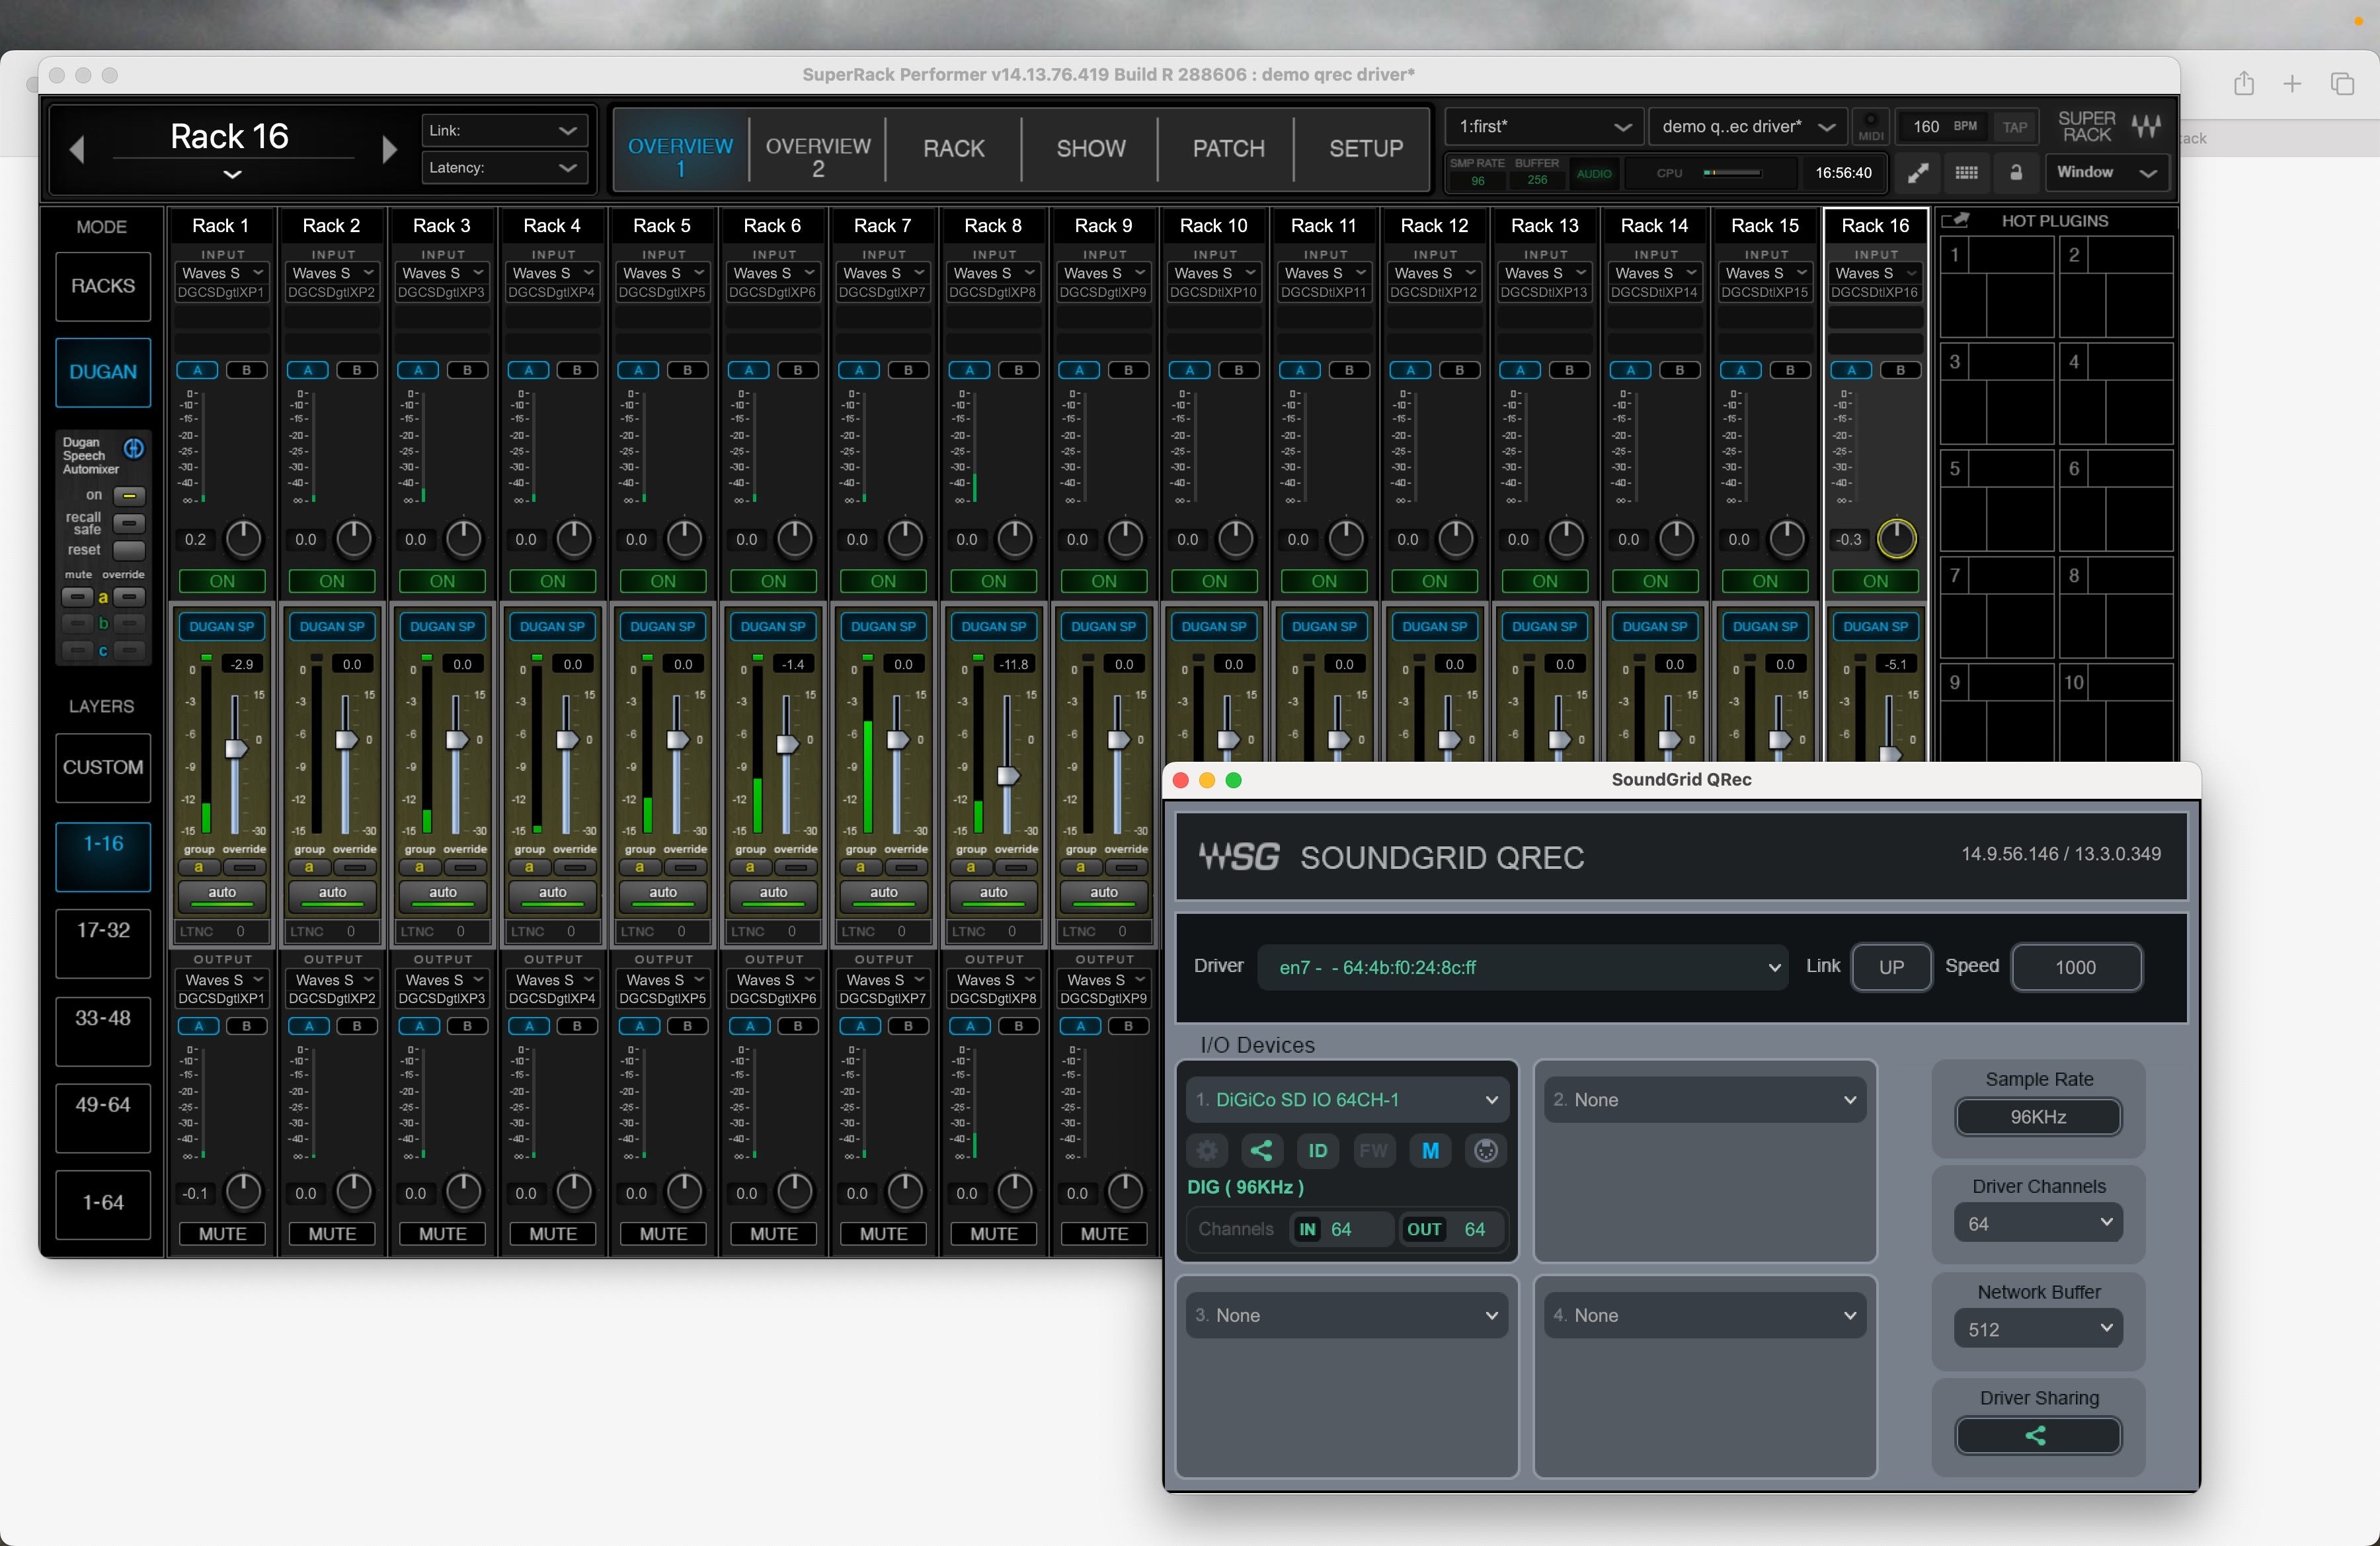This screenshot has width=2380, height=1546.
Task: Click the MIDI connector icon on DiGiCo device
Action: click(x=1486, y=1150)
